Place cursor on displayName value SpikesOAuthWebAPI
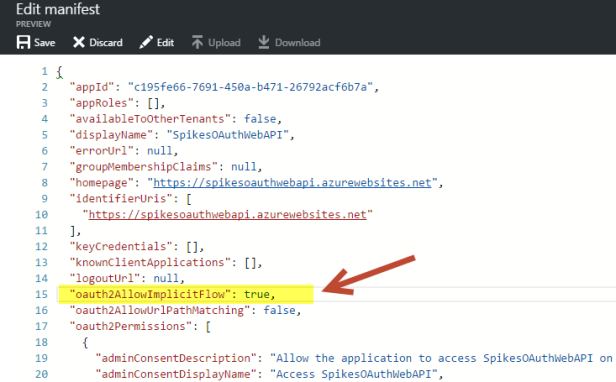The width and height of the screenshot is (616, 382). pos(227,135)
